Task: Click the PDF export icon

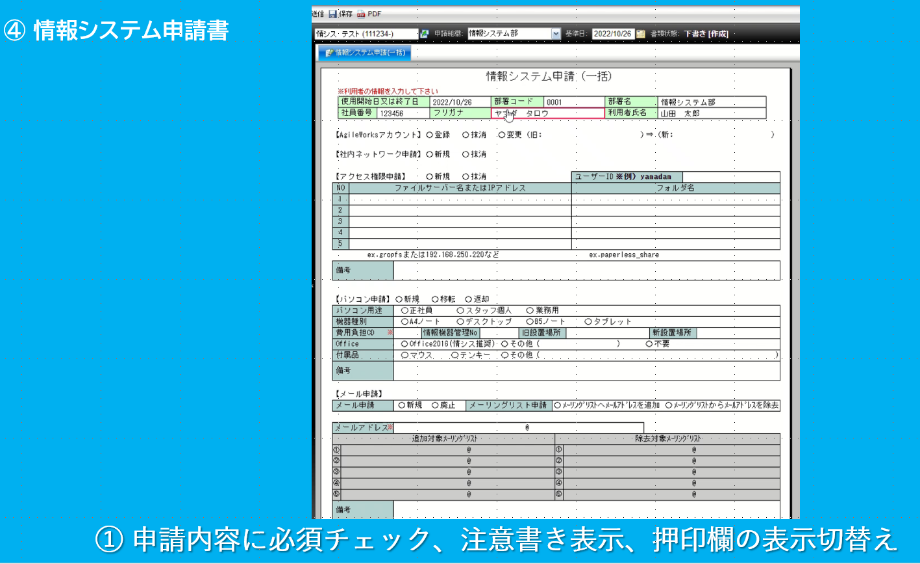Action: (360, 13)
